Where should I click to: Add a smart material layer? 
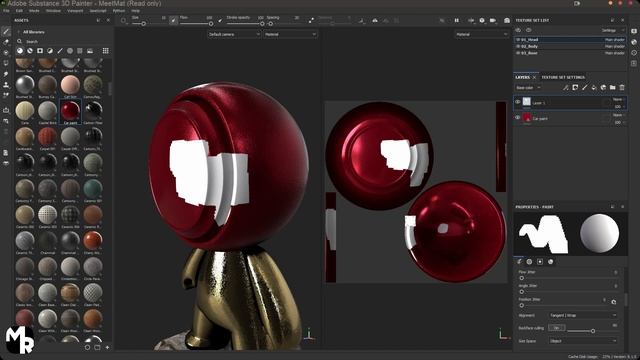[603, 88]
